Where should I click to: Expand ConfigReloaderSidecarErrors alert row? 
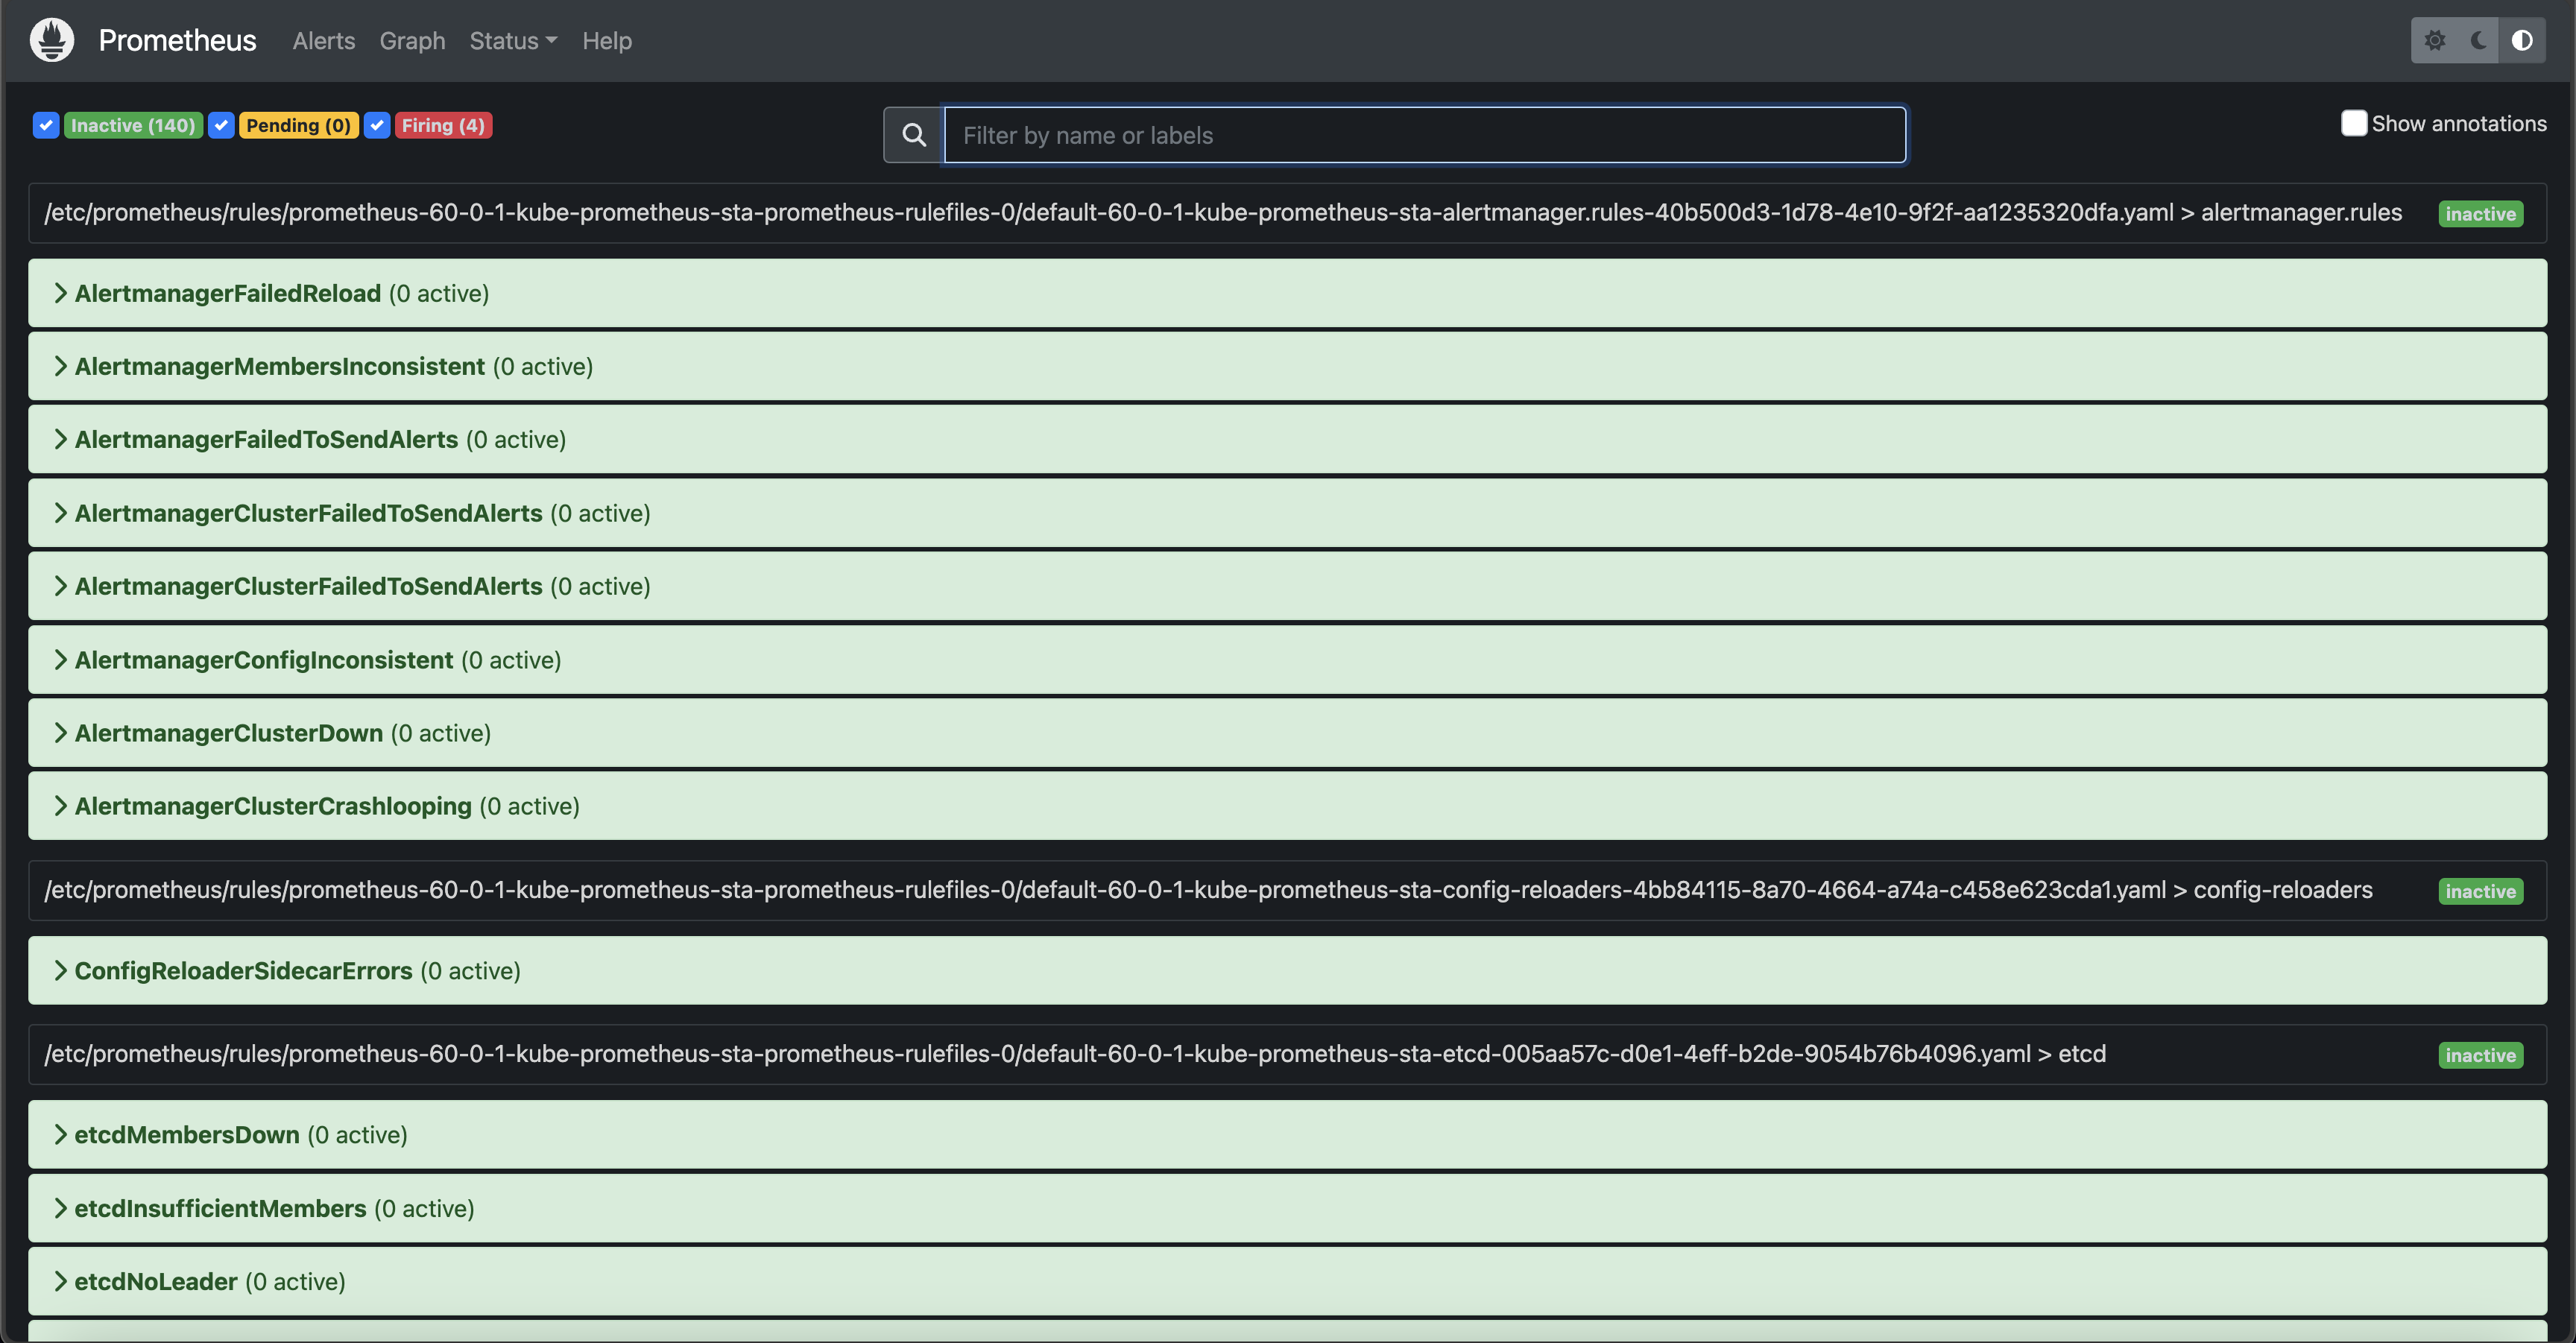(x=1287, y=970)
